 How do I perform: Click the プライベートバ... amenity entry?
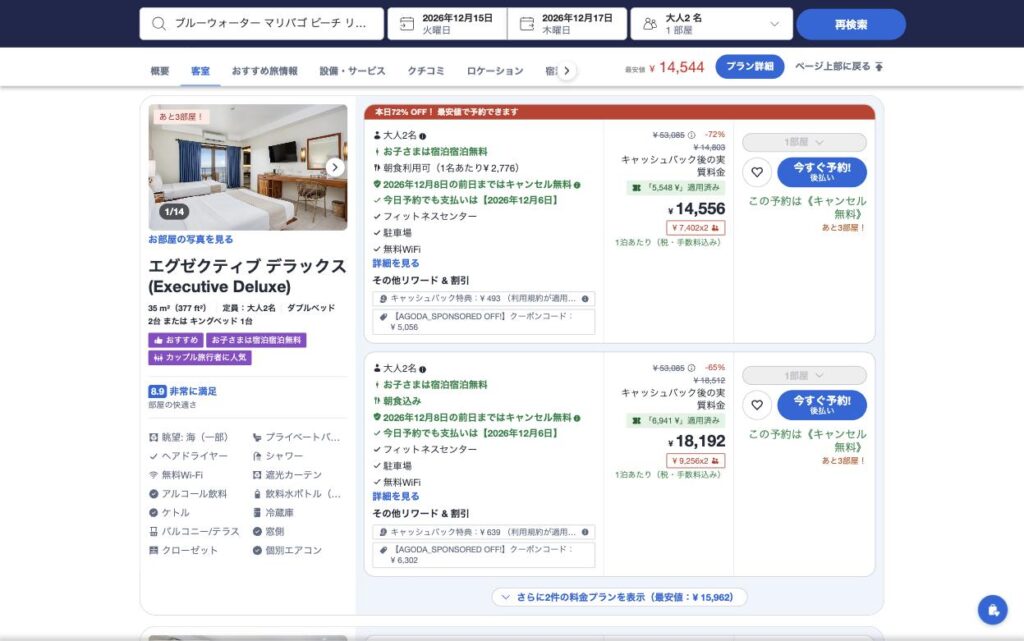(296, 437)
